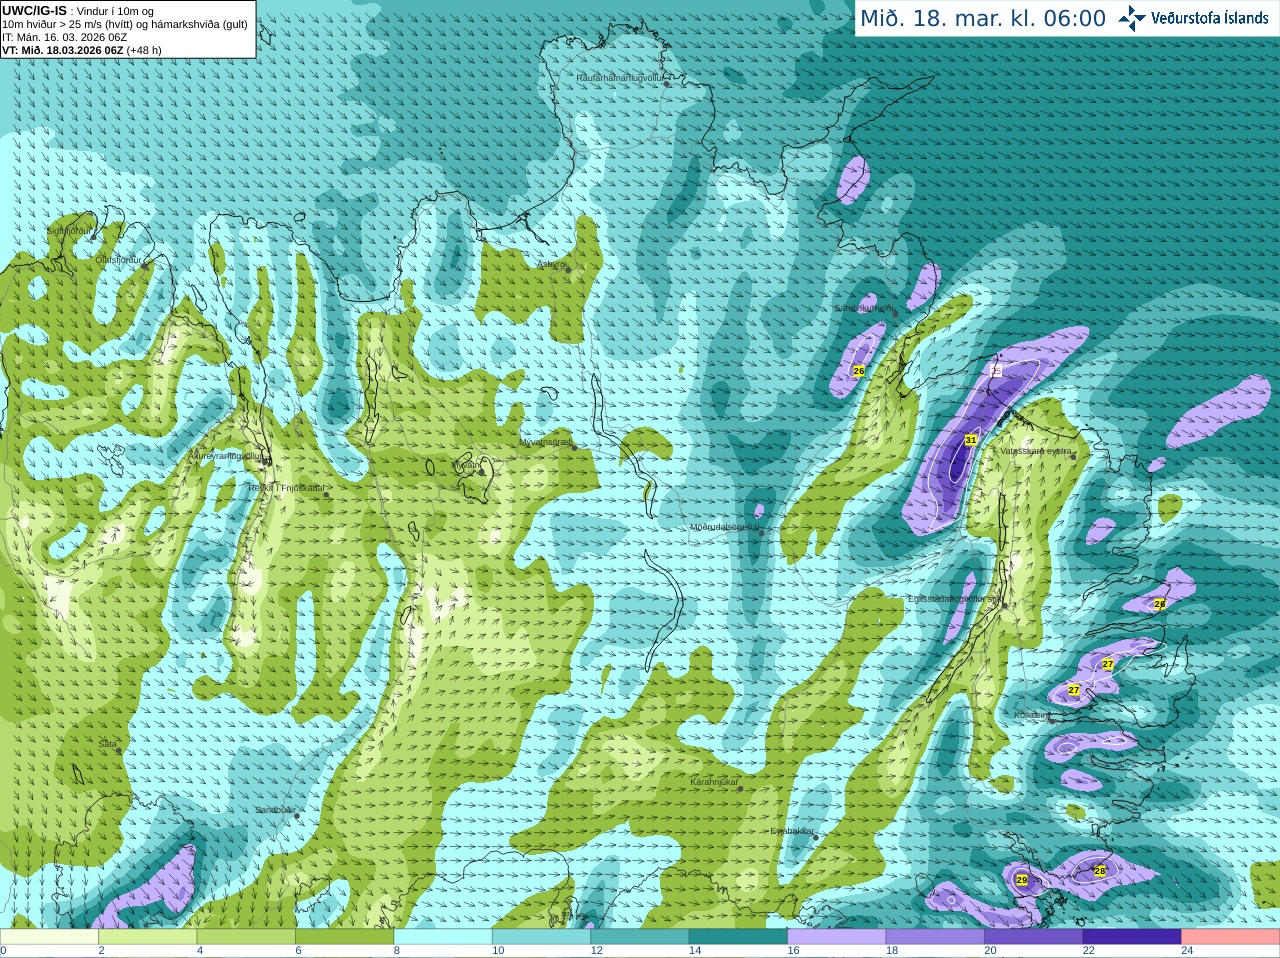Pick the 12–14 m/s legend color
The height and width of the screenshot is (958, 1280).
(x=640, y=937)
